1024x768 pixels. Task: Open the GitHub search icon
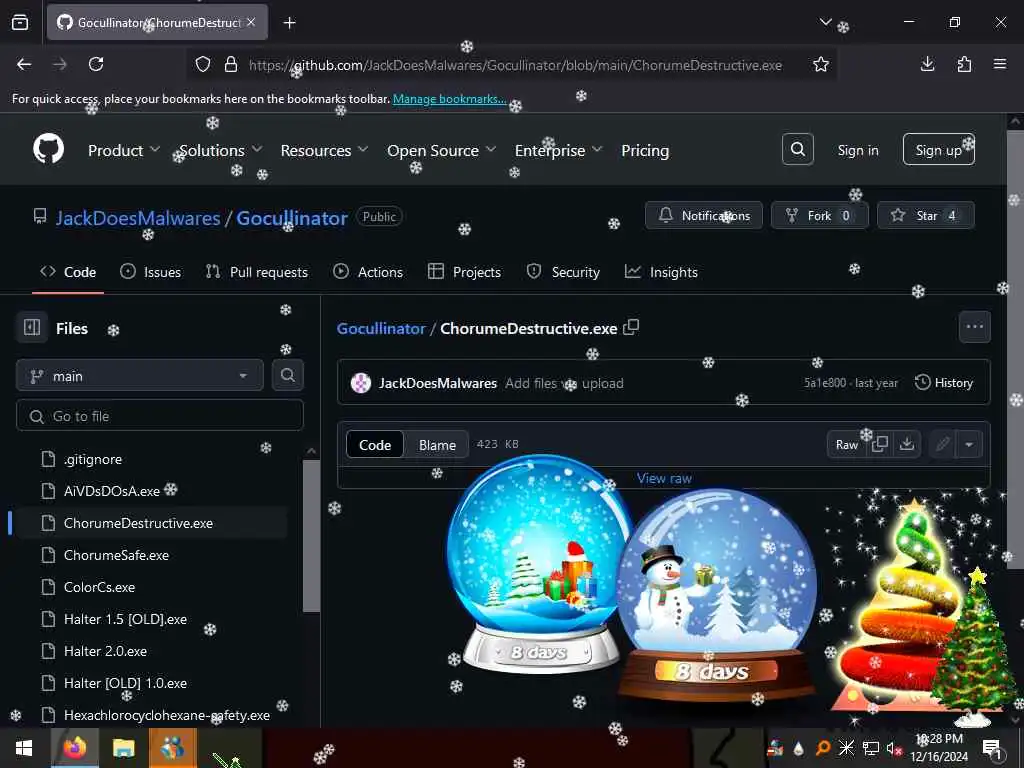(797, 150)
